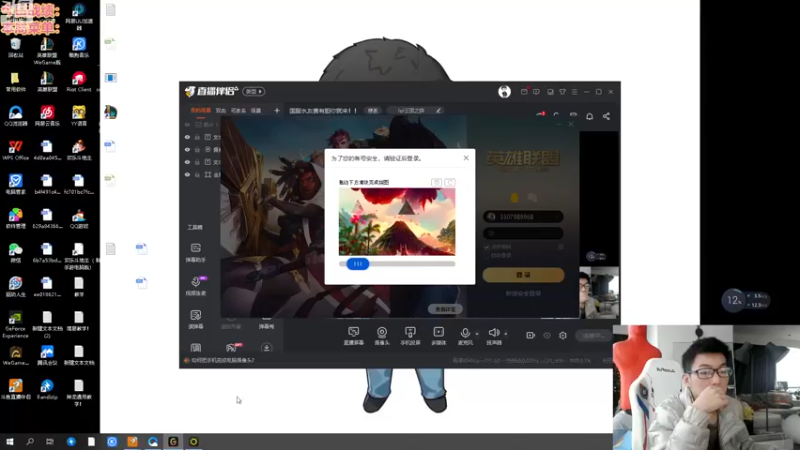Screen dimensions: 800x450
Task: Check the remember password checkbox in login panel
Action: (487, 247)
